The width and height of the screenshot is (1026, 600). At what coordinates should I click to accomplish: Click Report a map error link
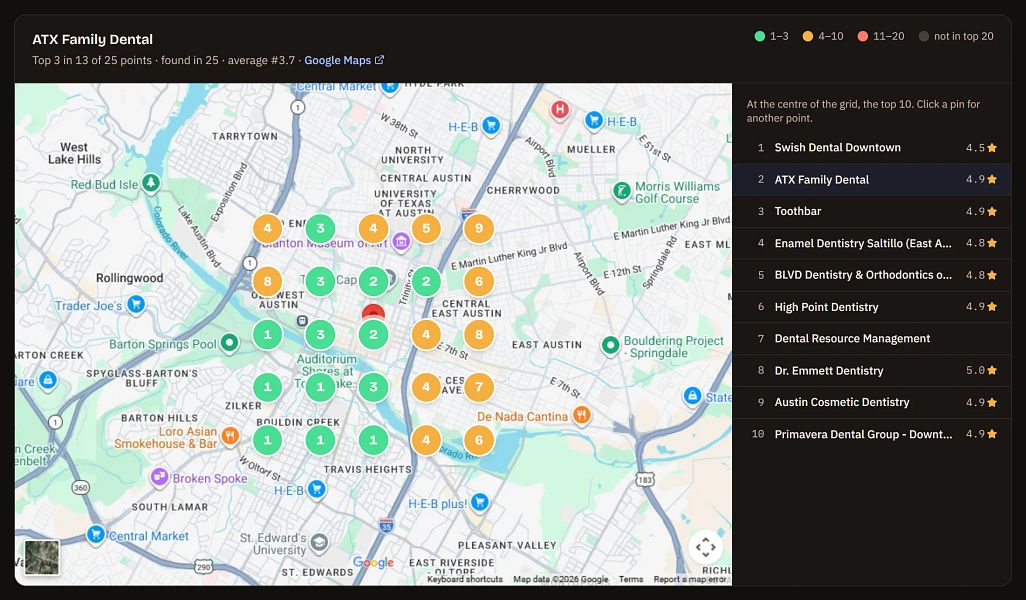[690, 579]
